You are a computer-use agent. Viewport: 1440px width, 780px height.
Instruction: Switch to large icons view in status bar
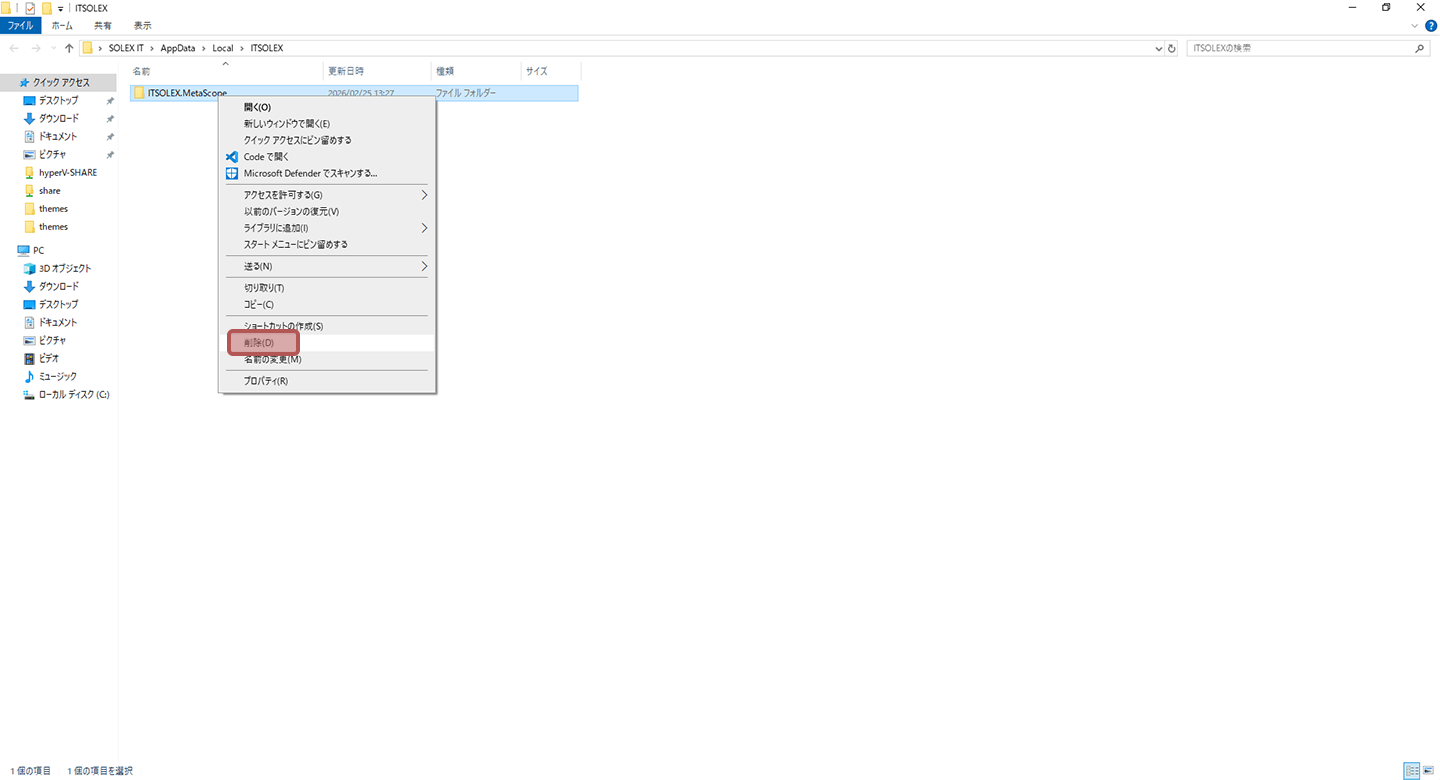1428,771
